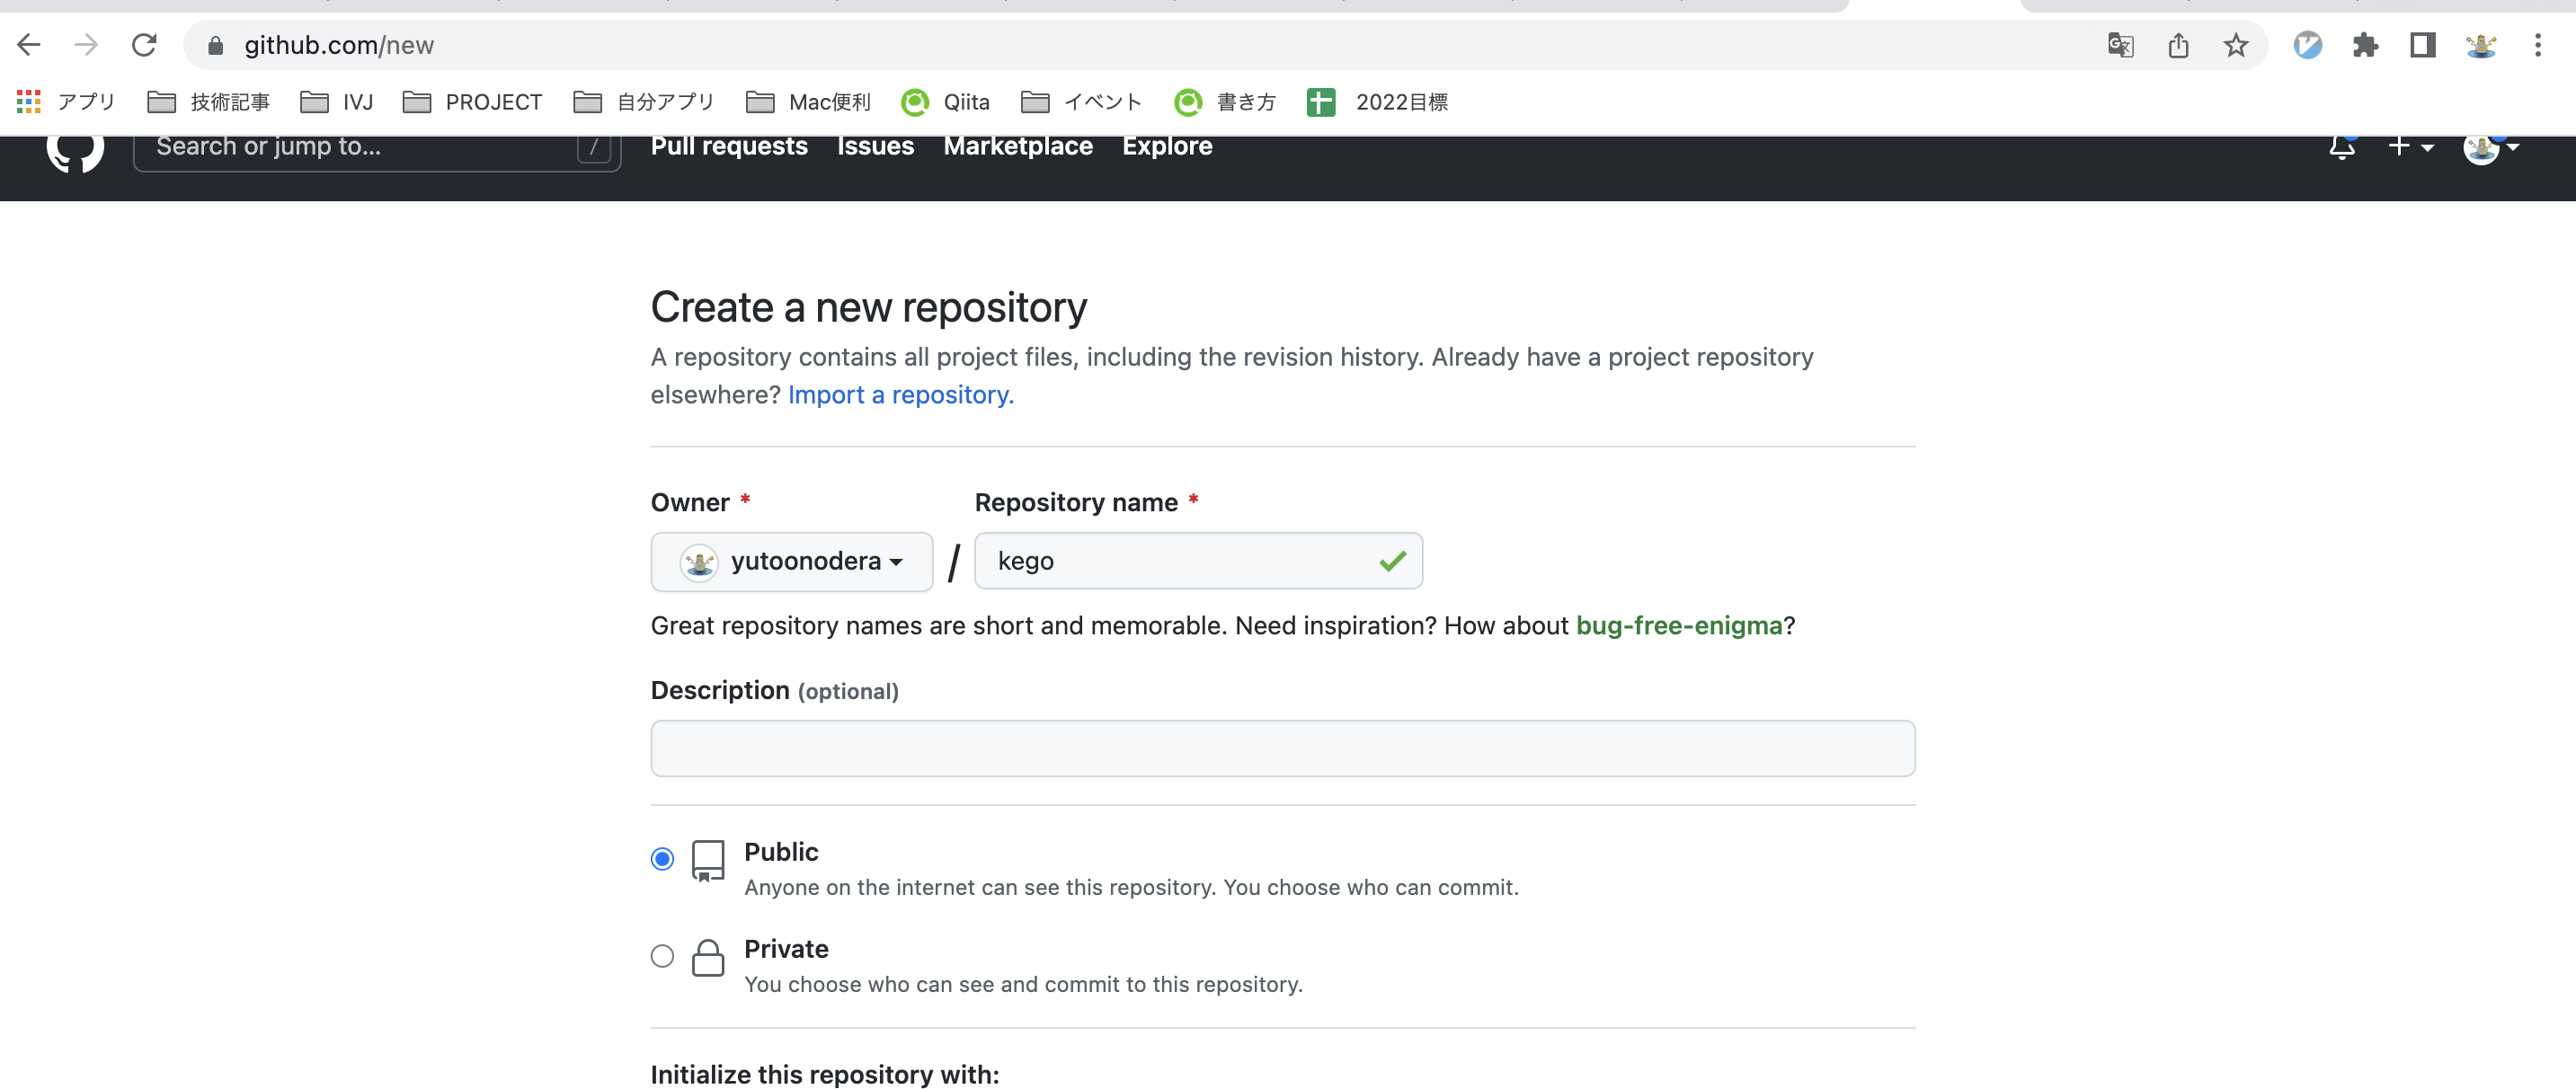Open the Apps grid in the bookmarks bar
Image resolution: width=2576 pixels, height=1089 pixels.
click(29, 101)
